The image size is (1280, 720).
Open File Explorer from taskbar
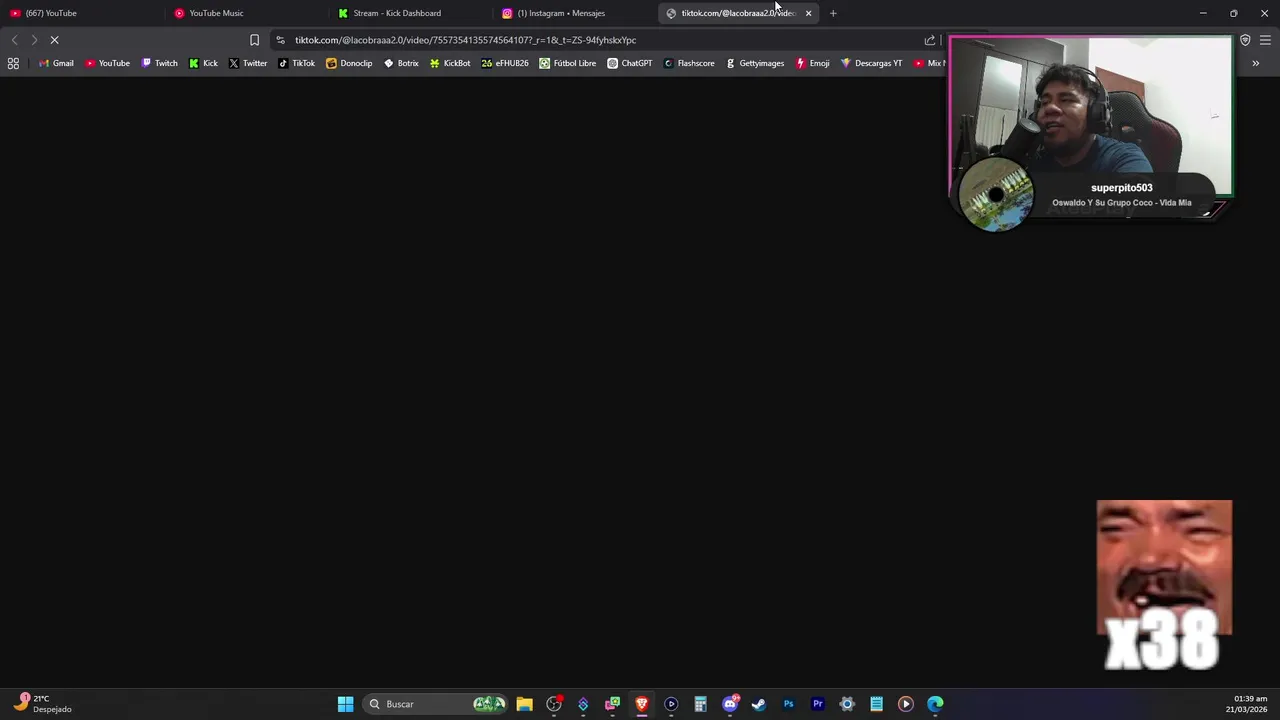(x=524, y=704)
